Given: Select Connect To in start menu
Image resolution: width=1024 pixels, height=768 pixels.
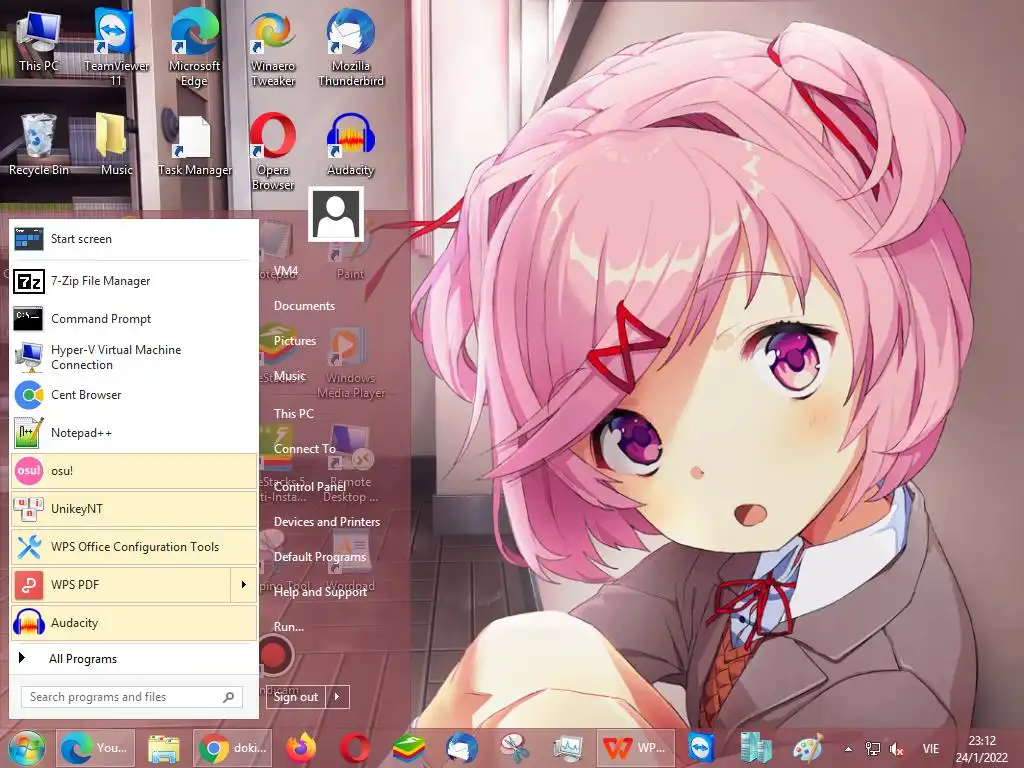Looking at the screenshot, I should click(304, 449).
